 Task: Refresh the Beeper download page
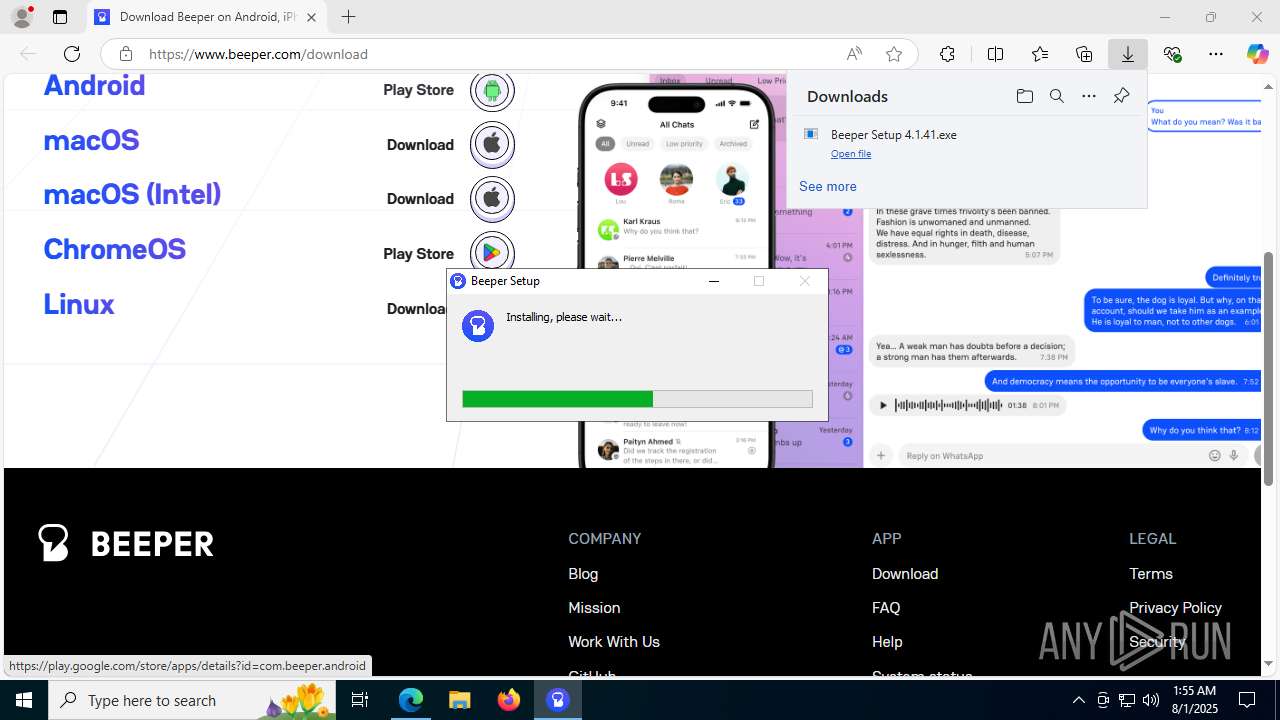tap(72, 54)
